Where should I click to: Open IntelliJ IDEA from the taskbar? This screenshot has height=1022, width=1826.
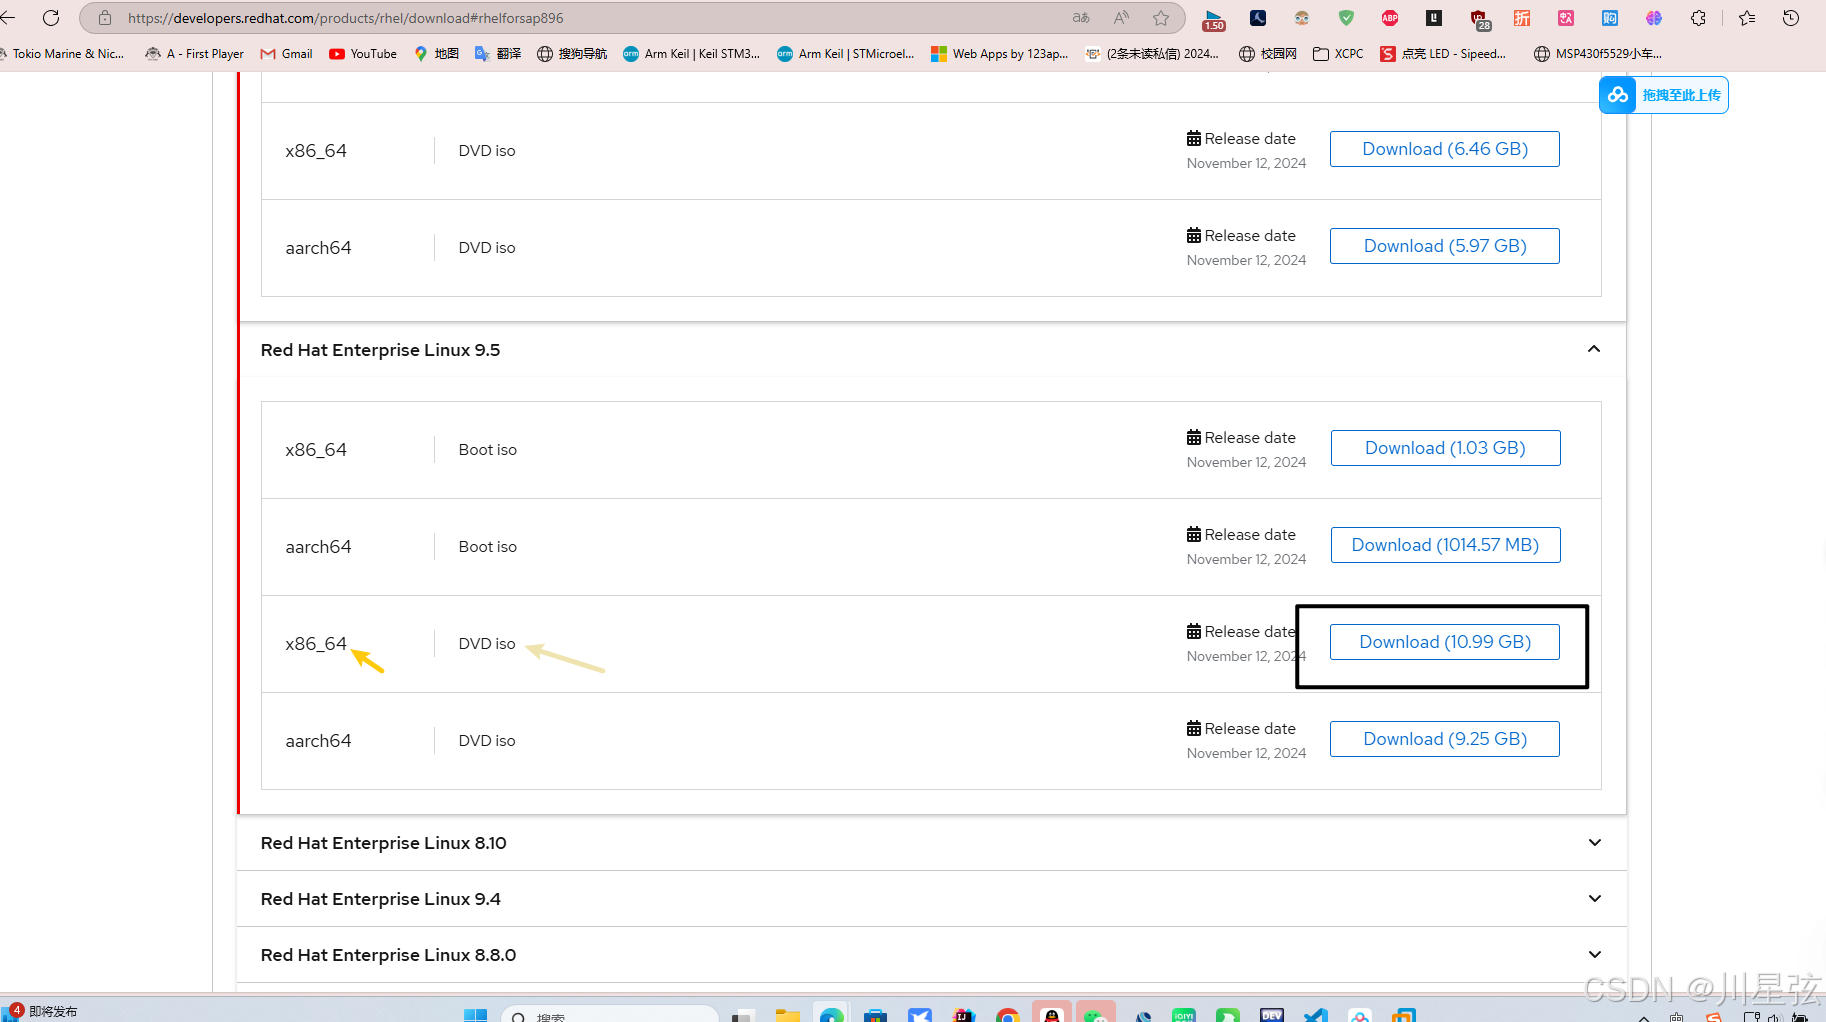point(964,1015)
